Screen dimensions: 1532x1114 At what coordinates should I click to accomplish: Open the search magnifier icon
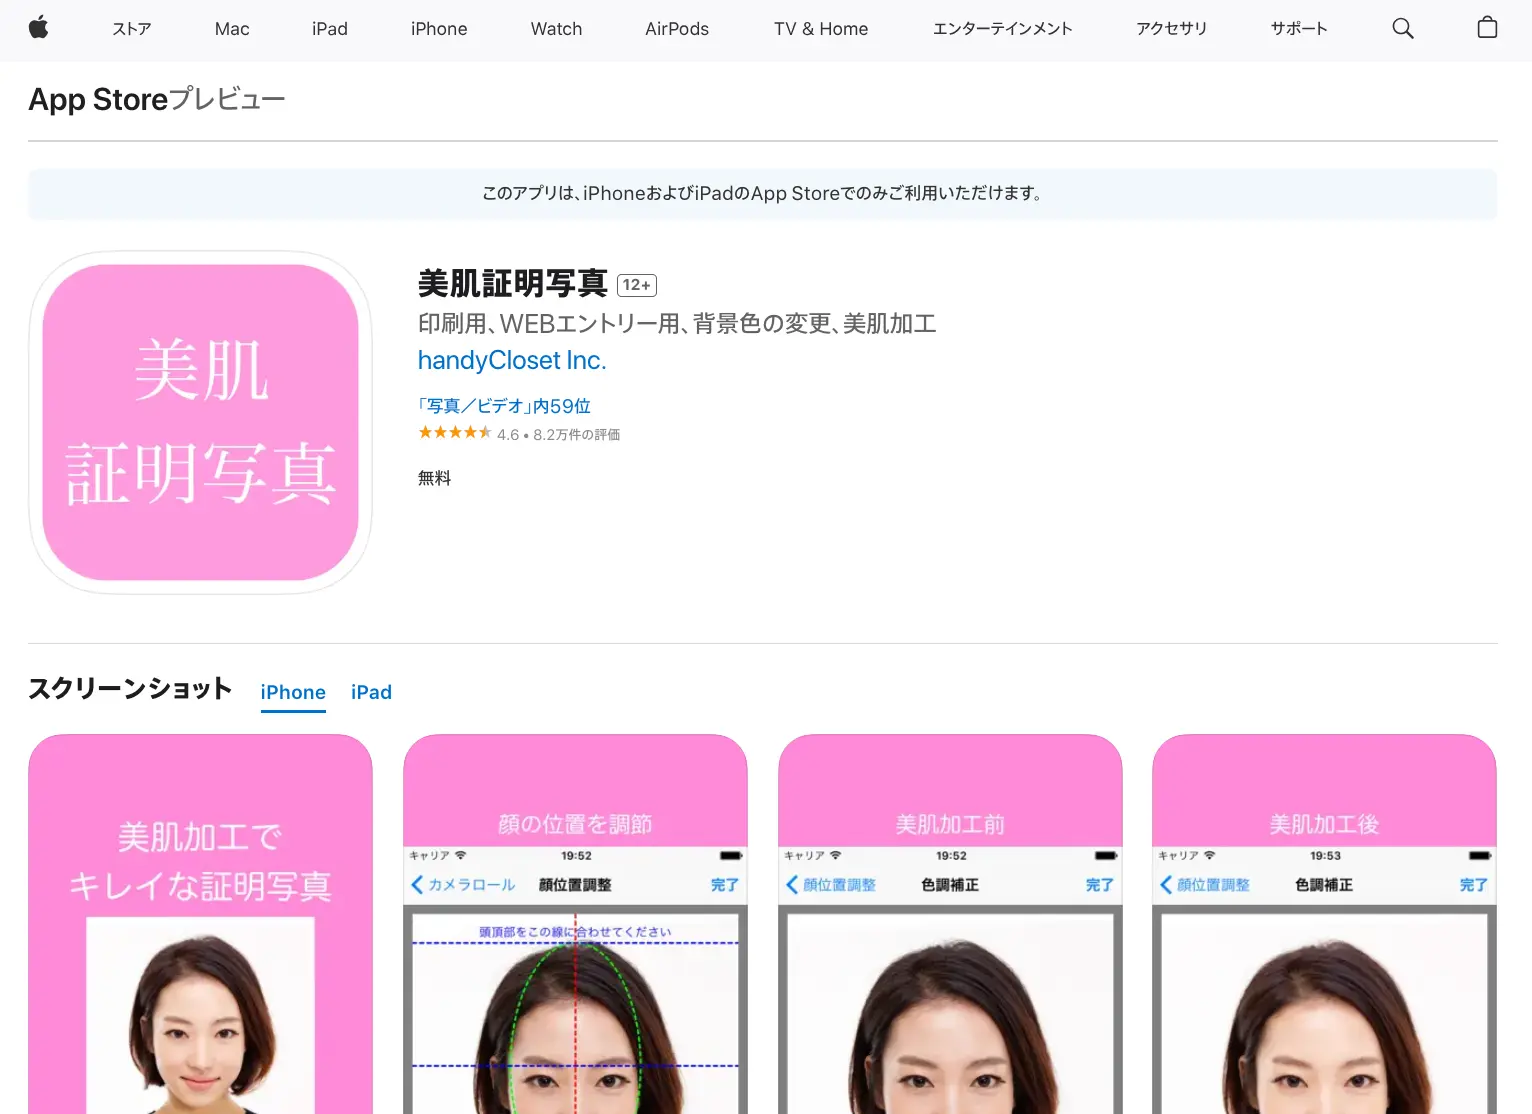click(x=1403, y=28)
